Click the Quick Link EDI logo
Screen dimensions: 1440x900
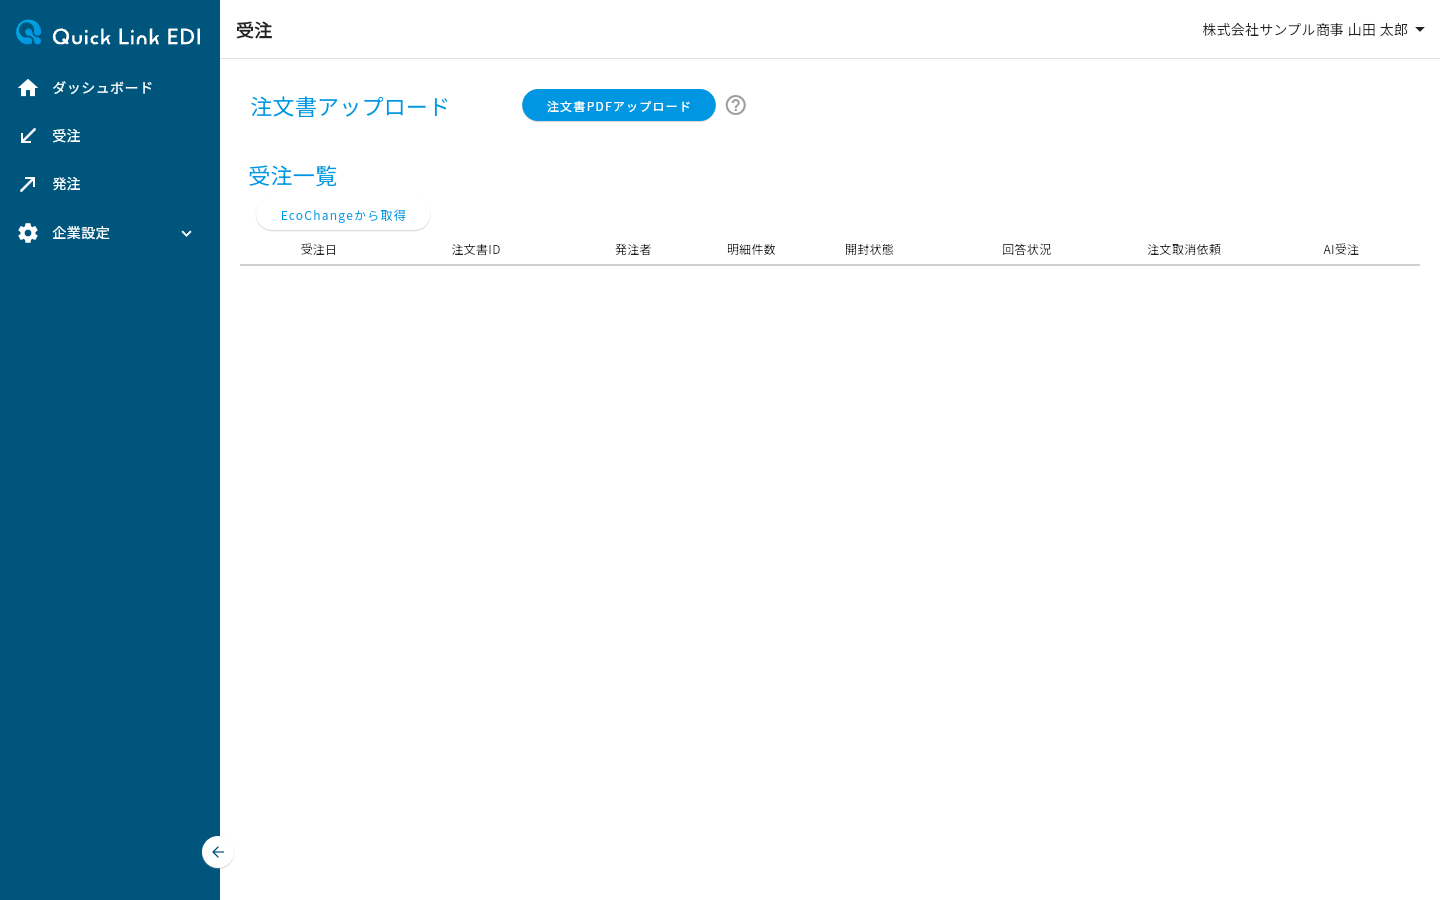[108, 34]
